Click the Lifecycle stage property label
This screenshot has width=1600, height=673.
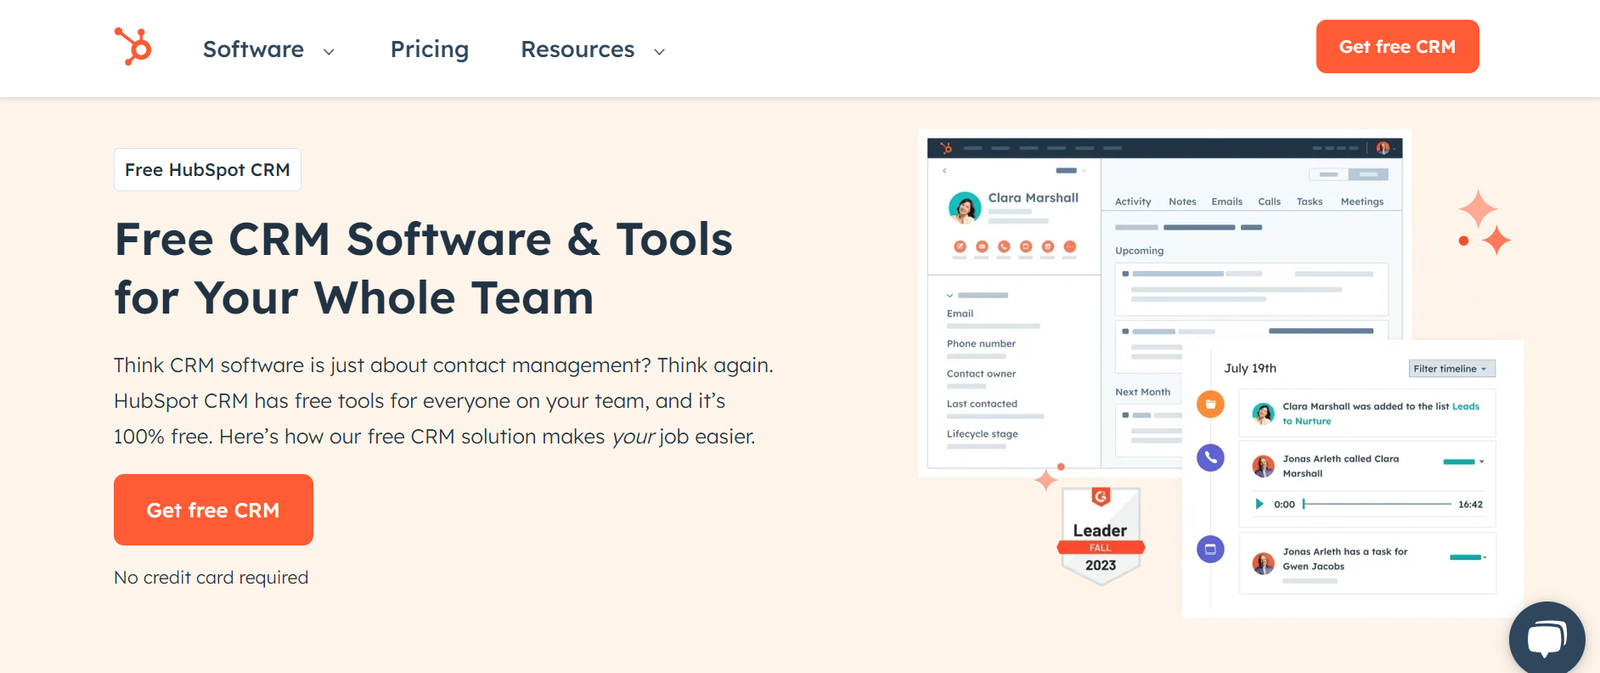982,434
